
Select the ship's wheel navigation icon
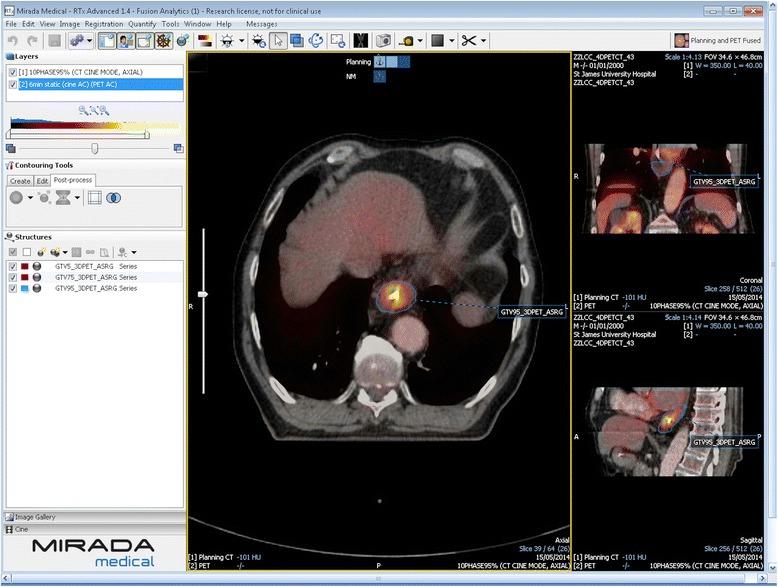164,41
